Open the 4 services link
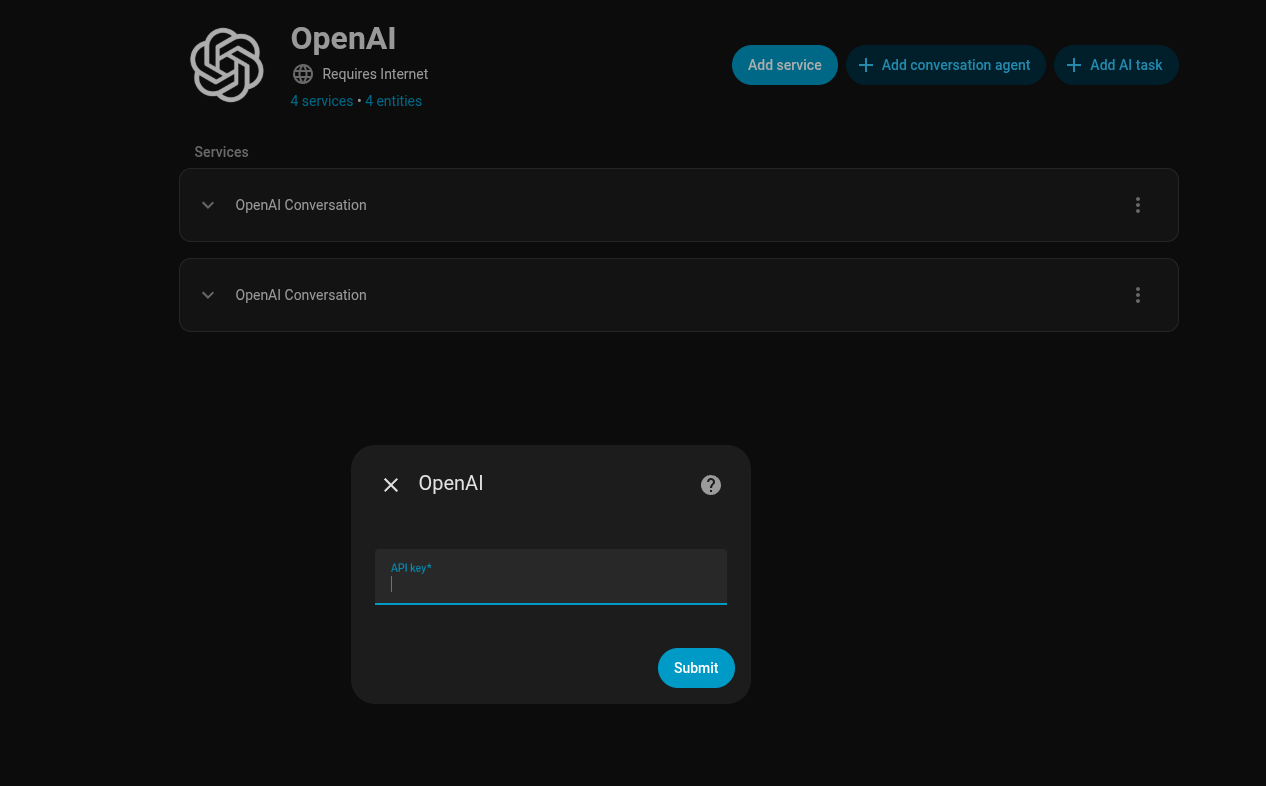This screenshot has height=786, width=1266. [x=322, y=101]
